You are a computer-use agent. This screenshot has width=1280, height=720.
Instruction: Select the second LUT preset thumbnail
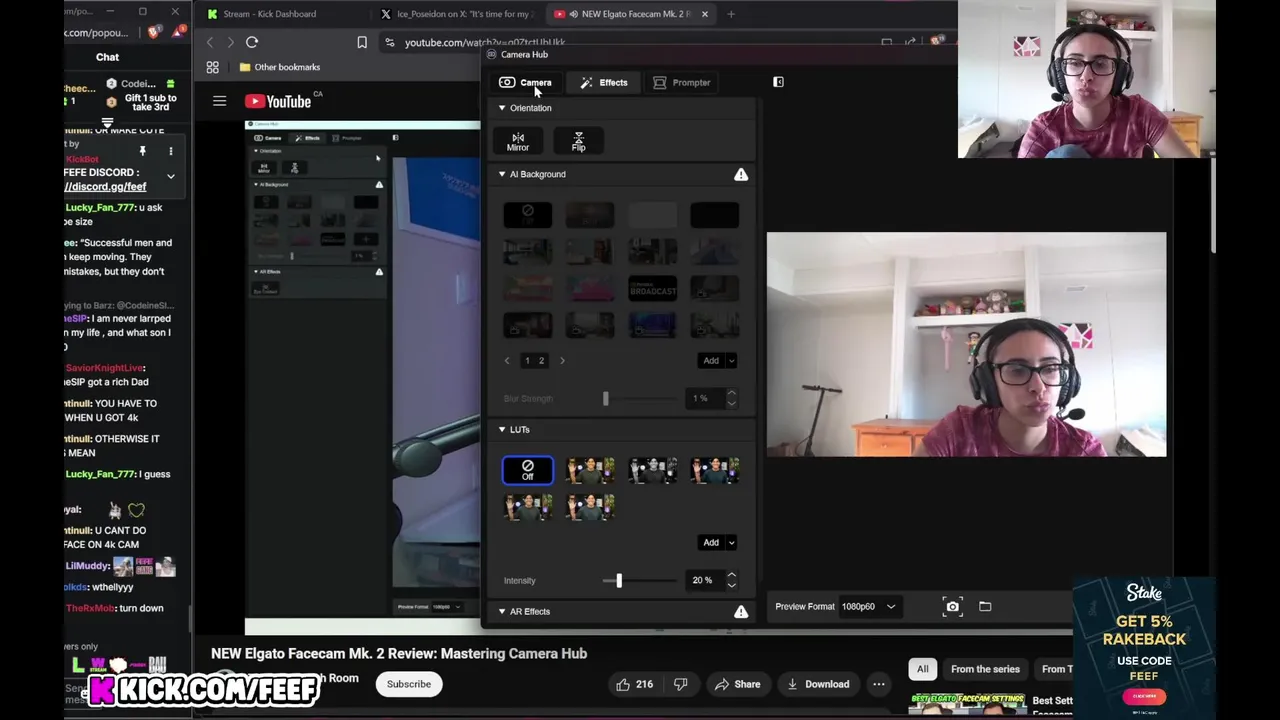(590, 470)
